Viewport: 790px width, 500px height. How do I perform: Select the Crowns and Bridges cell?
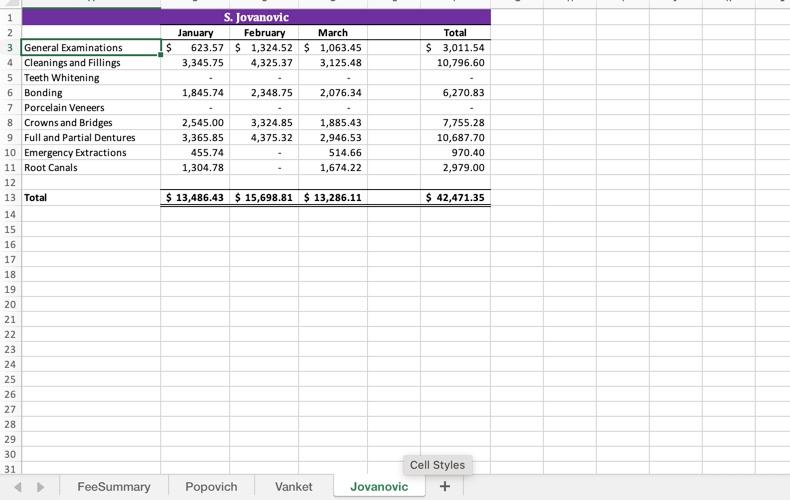(x=91, y=122)
